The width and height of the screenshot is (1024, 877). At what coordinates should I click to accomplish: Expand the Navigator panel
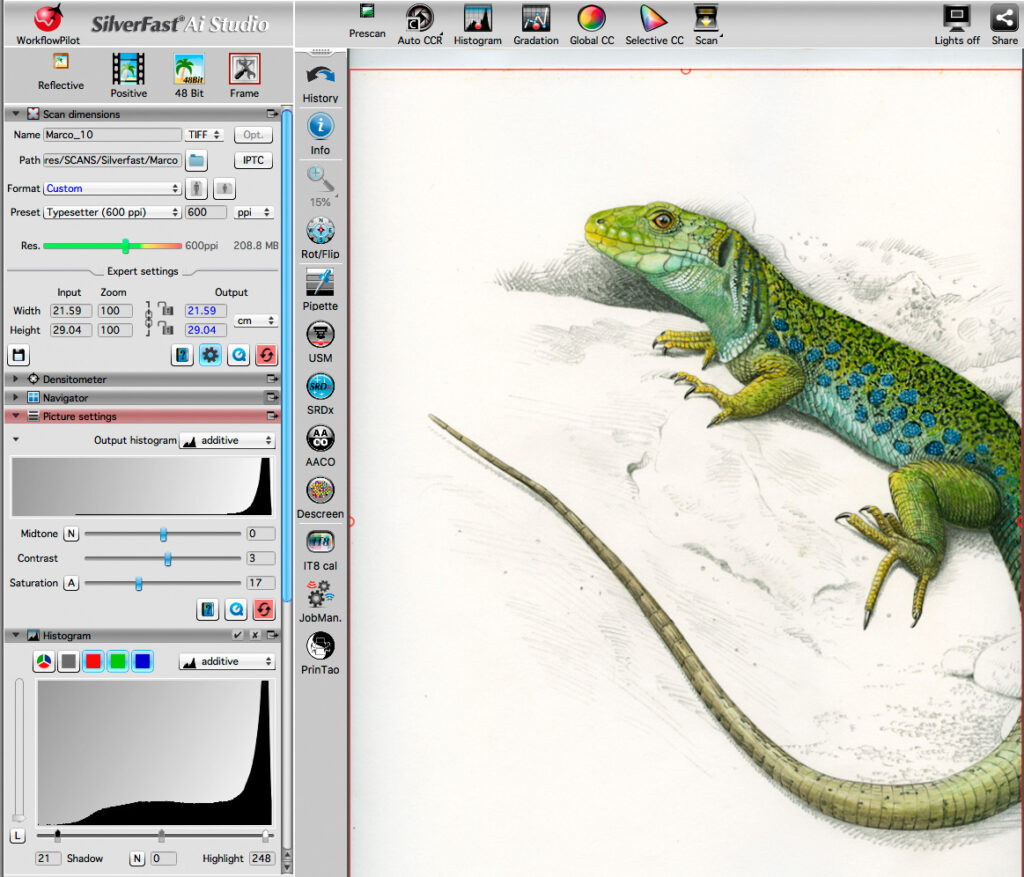(15, 398)
